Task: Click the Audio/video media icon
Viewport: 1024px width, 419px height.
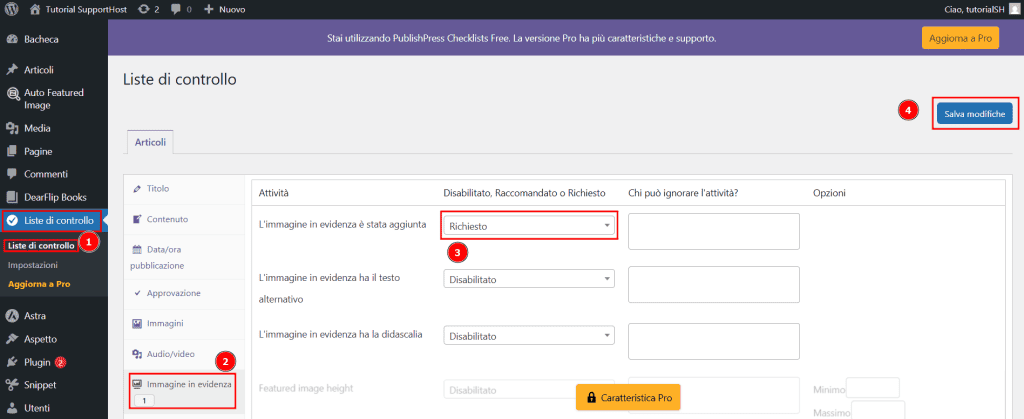Action: point(137,354)
